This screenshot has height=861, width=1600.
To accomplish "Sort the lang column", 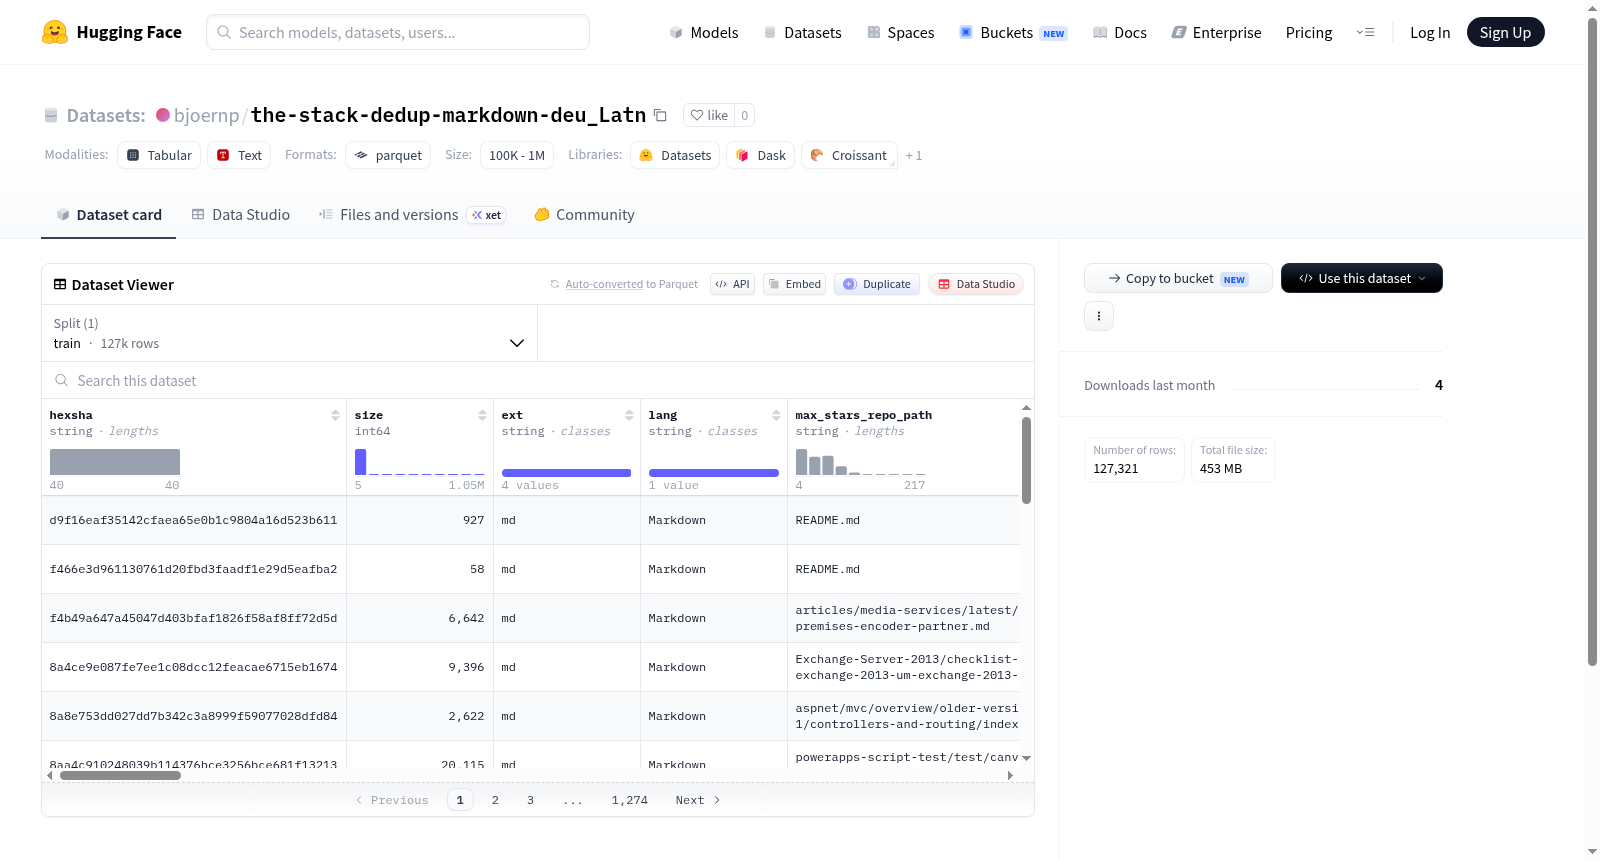I will (x=776, y=415).
